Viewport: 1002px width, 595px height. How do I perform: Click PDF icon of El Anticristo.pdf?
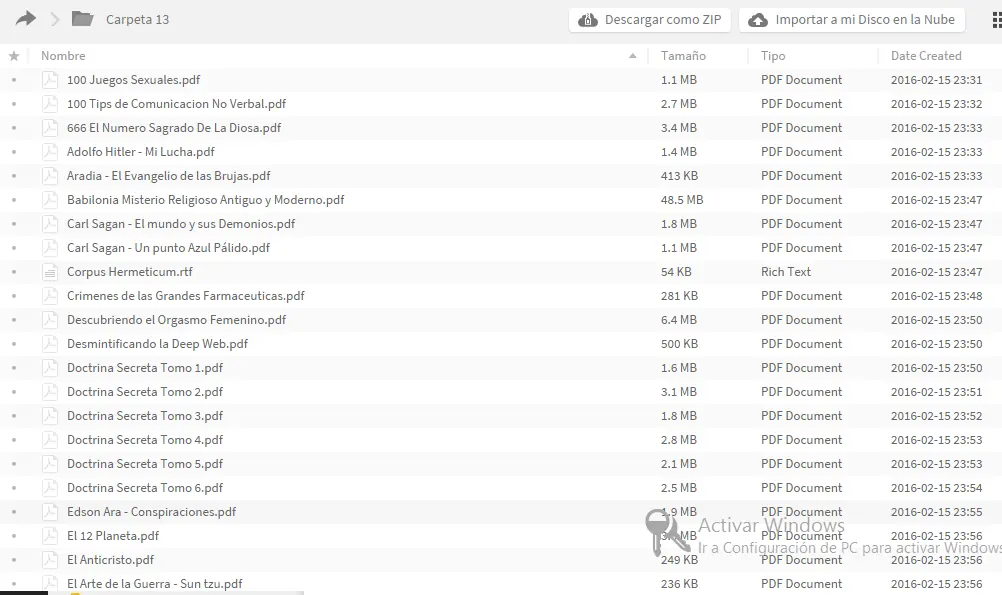[x=50, y=560]
